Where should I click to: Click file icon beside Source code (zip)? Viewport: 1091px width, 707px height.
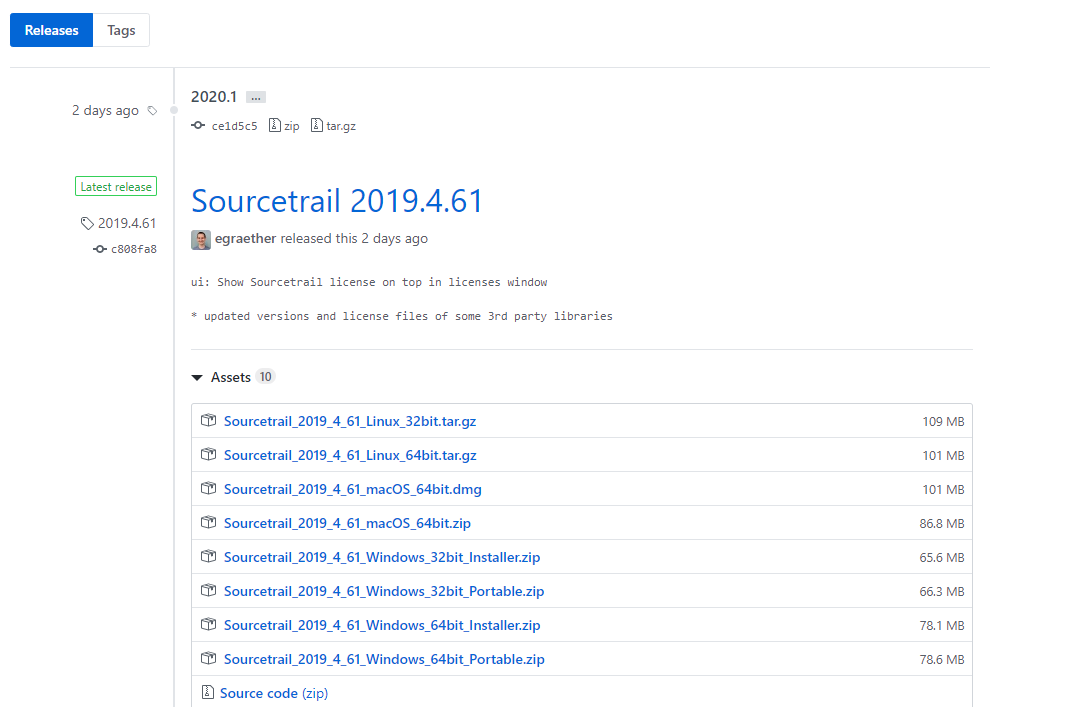[207, 692]
